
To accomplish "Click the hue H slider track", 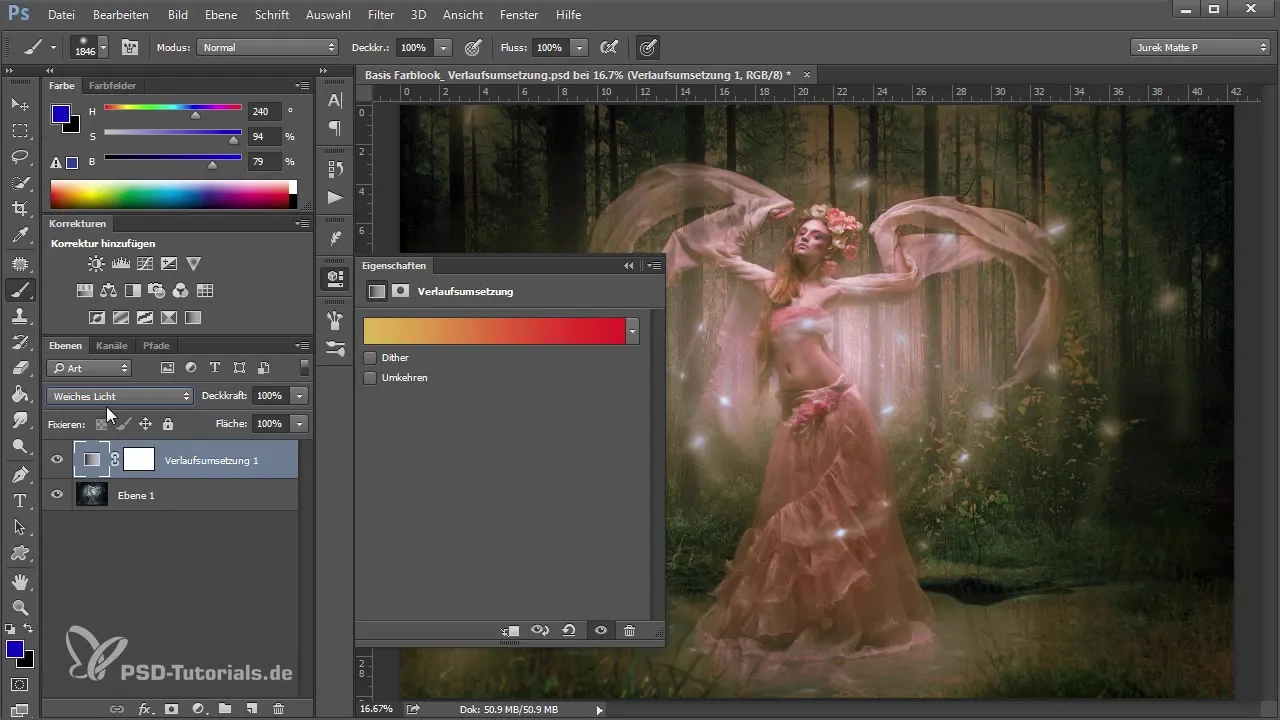I will 172,107.
